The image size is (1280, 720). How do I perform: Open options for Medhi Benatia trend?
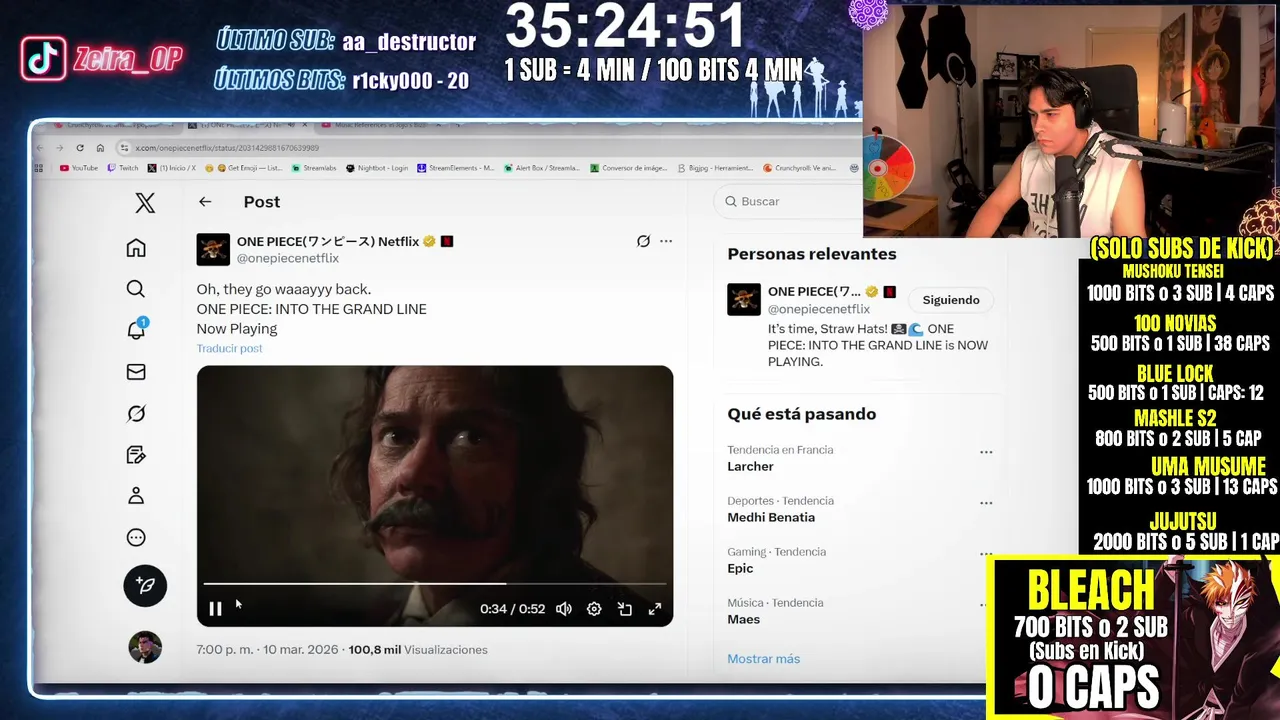[986, 503]
